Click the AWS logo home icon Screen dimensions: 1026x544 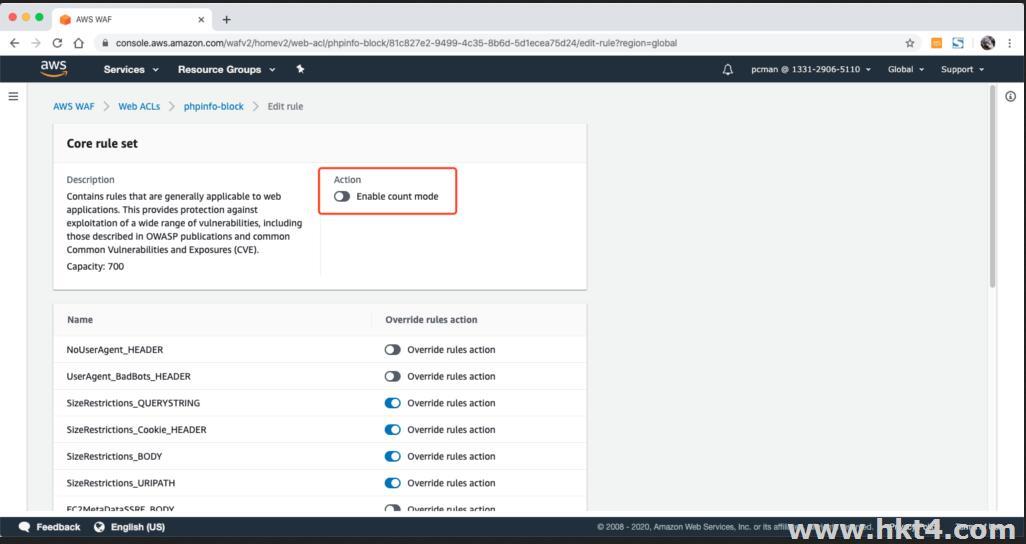[54, 69]
